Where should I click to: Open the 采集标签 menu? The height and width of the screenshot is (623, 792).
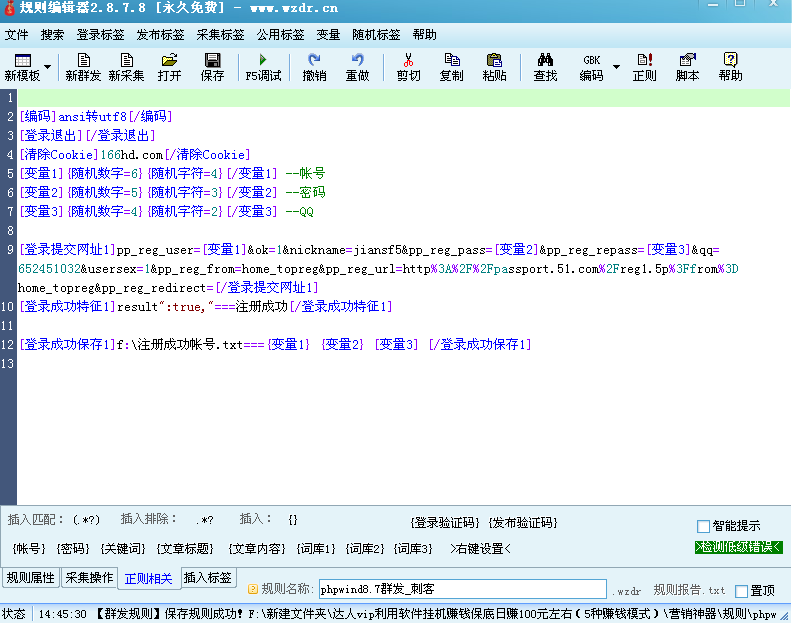point(220,34)
